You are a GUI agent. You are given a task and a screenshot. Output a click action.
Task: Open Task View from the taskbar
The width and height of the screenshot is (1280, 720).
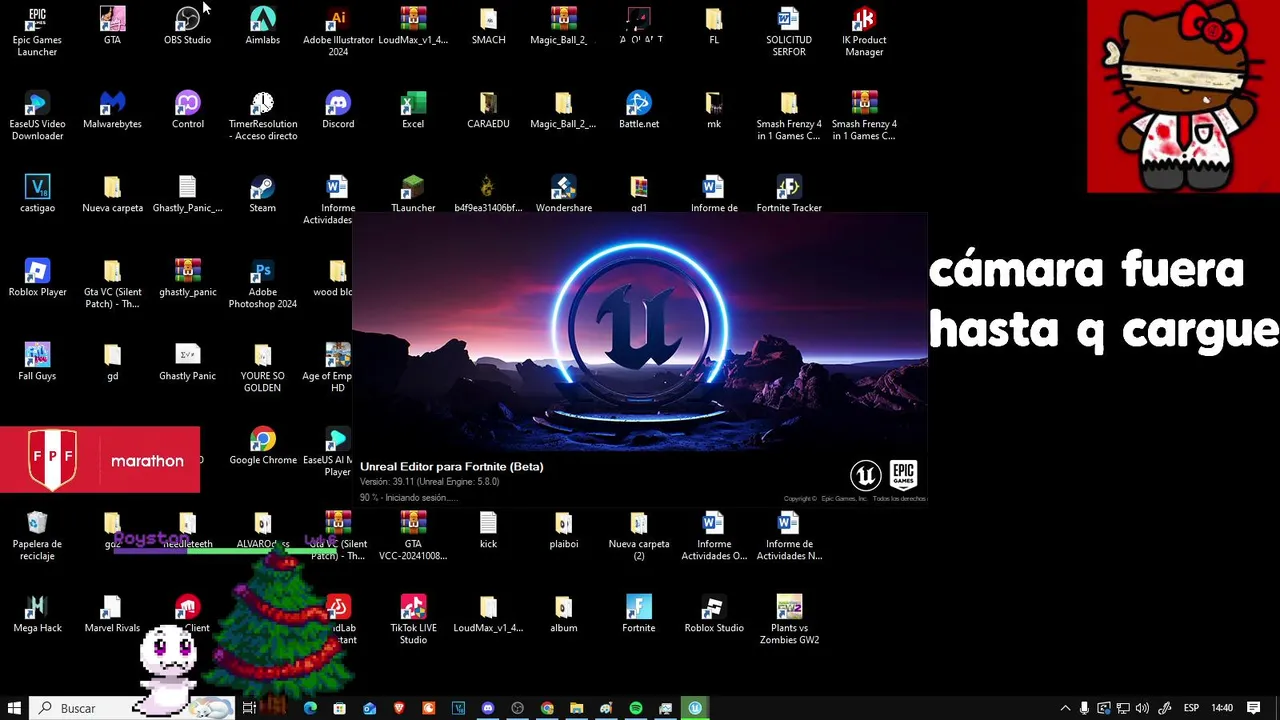[x=249, y=708]
